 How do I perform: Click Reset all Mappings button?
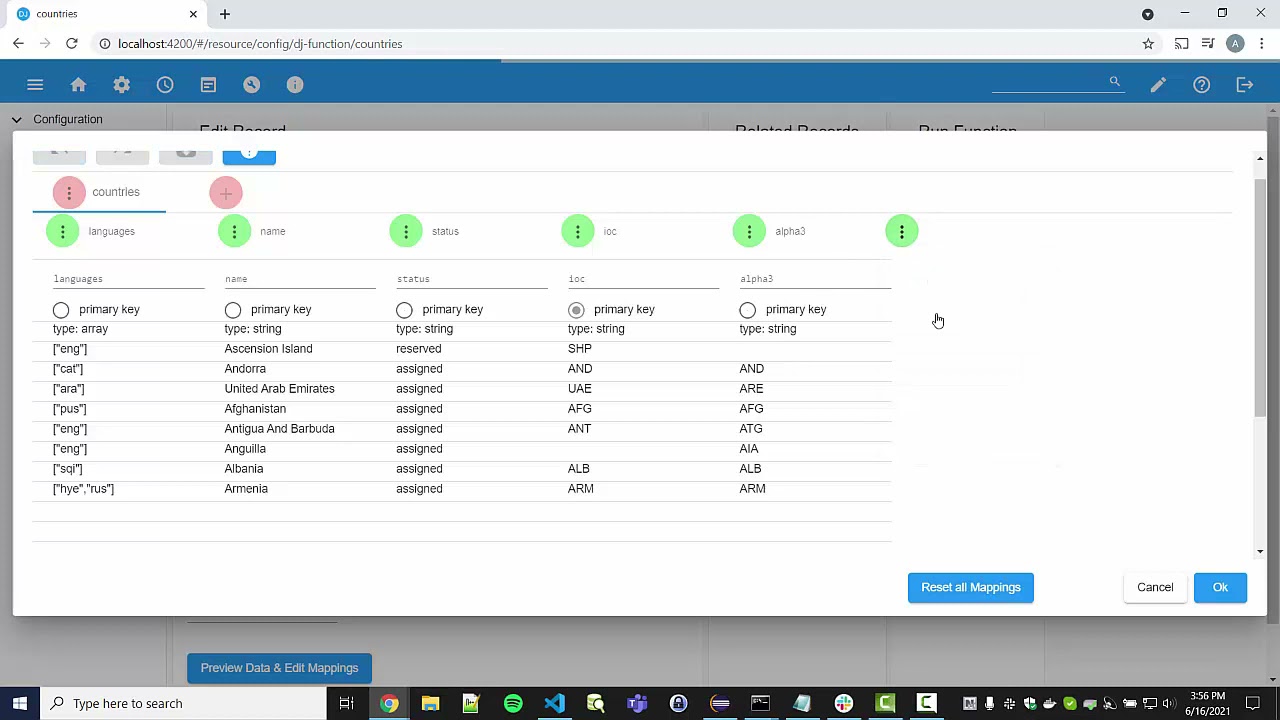point(971,587)
